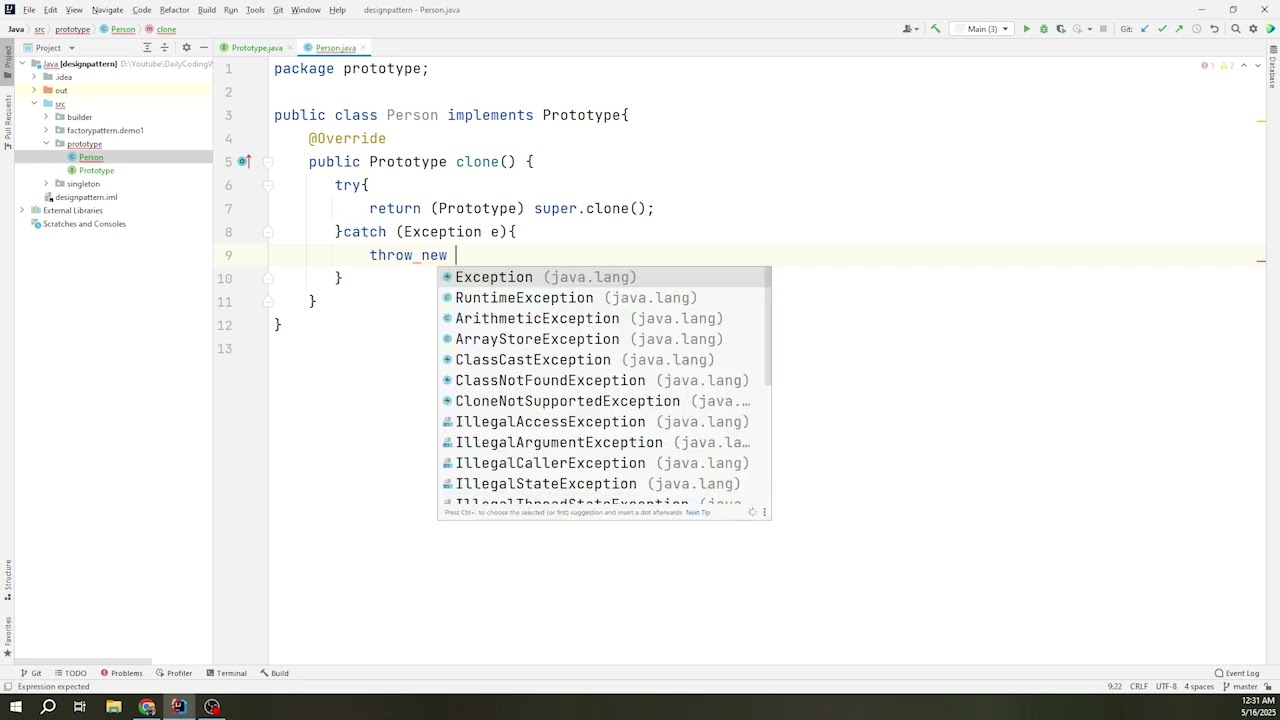Open the Terminal tool window

pos(226,673)
